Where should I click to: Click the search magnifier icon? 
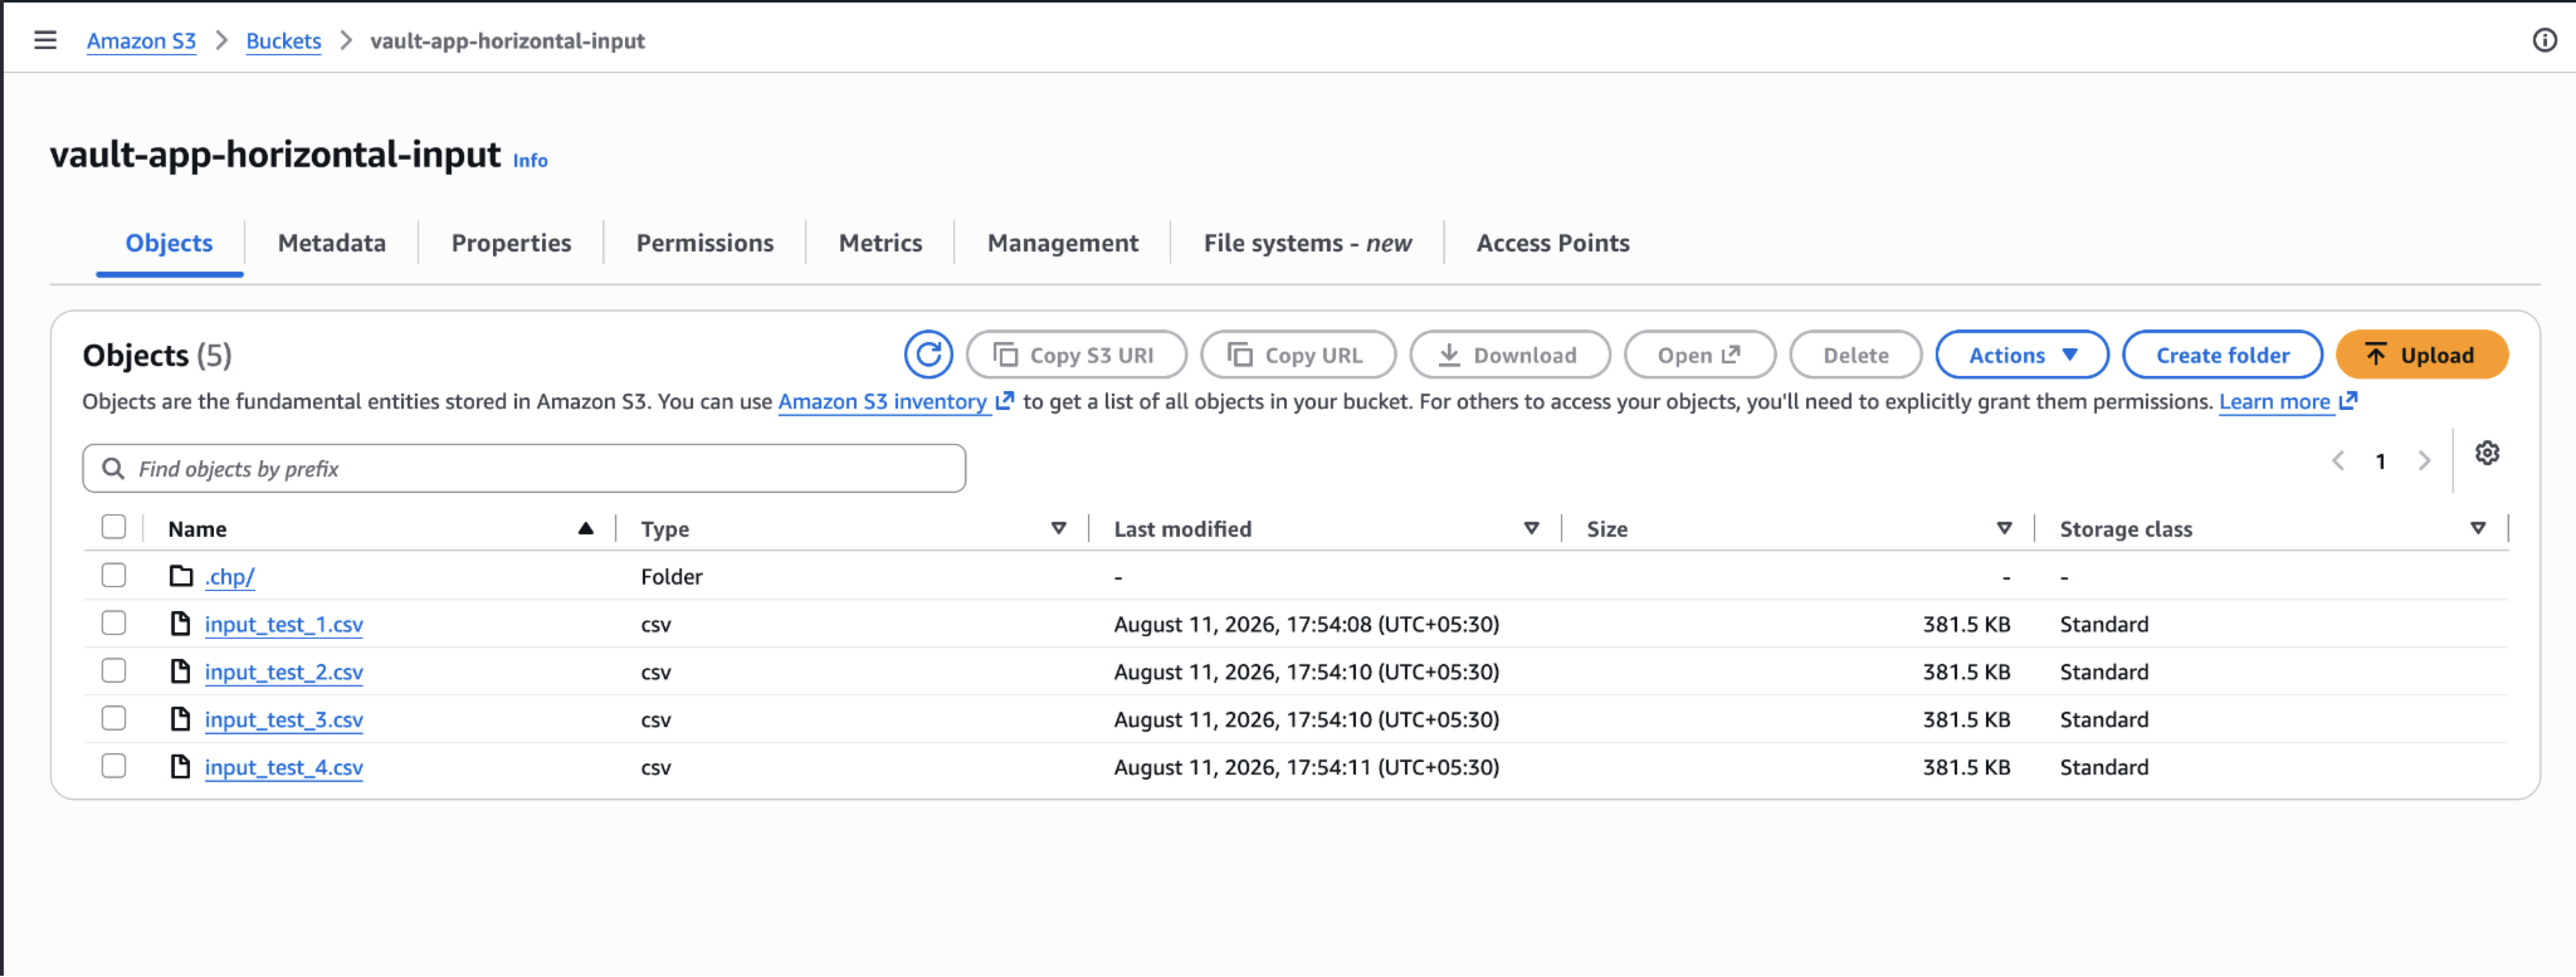(113, 469)
